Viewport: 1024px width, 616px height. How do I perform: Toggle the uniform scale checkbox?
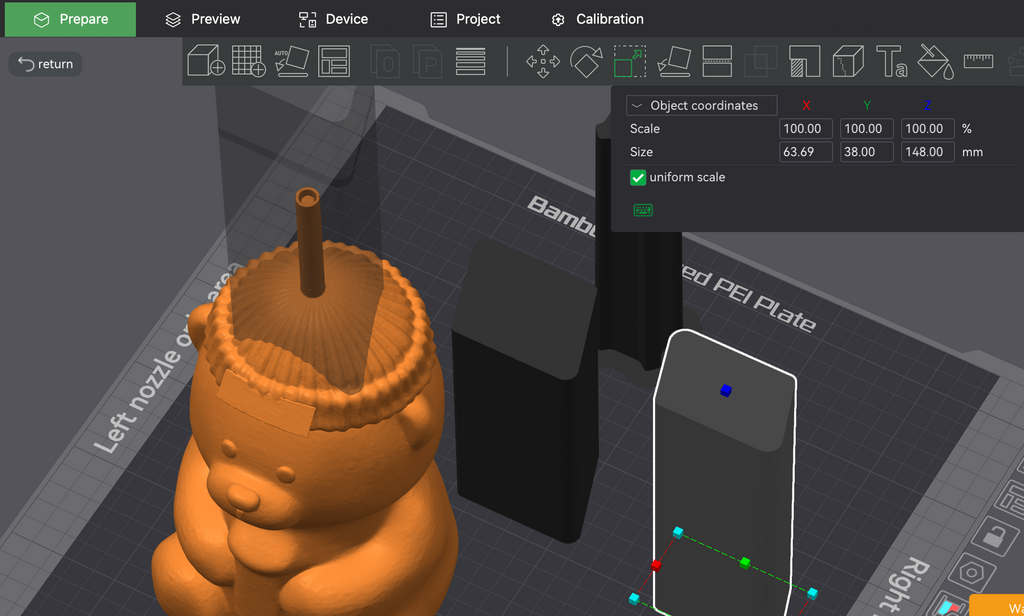coord(638,177)
